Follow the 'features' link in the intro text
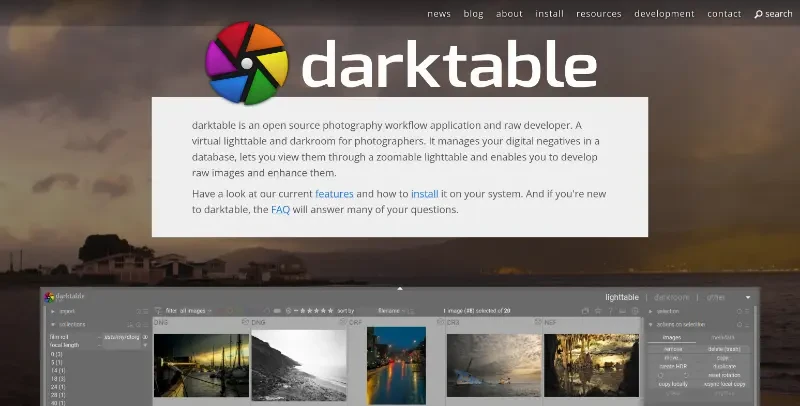Image resolution: width=800 pixels, height=406 pixels. tap(334, 194)
